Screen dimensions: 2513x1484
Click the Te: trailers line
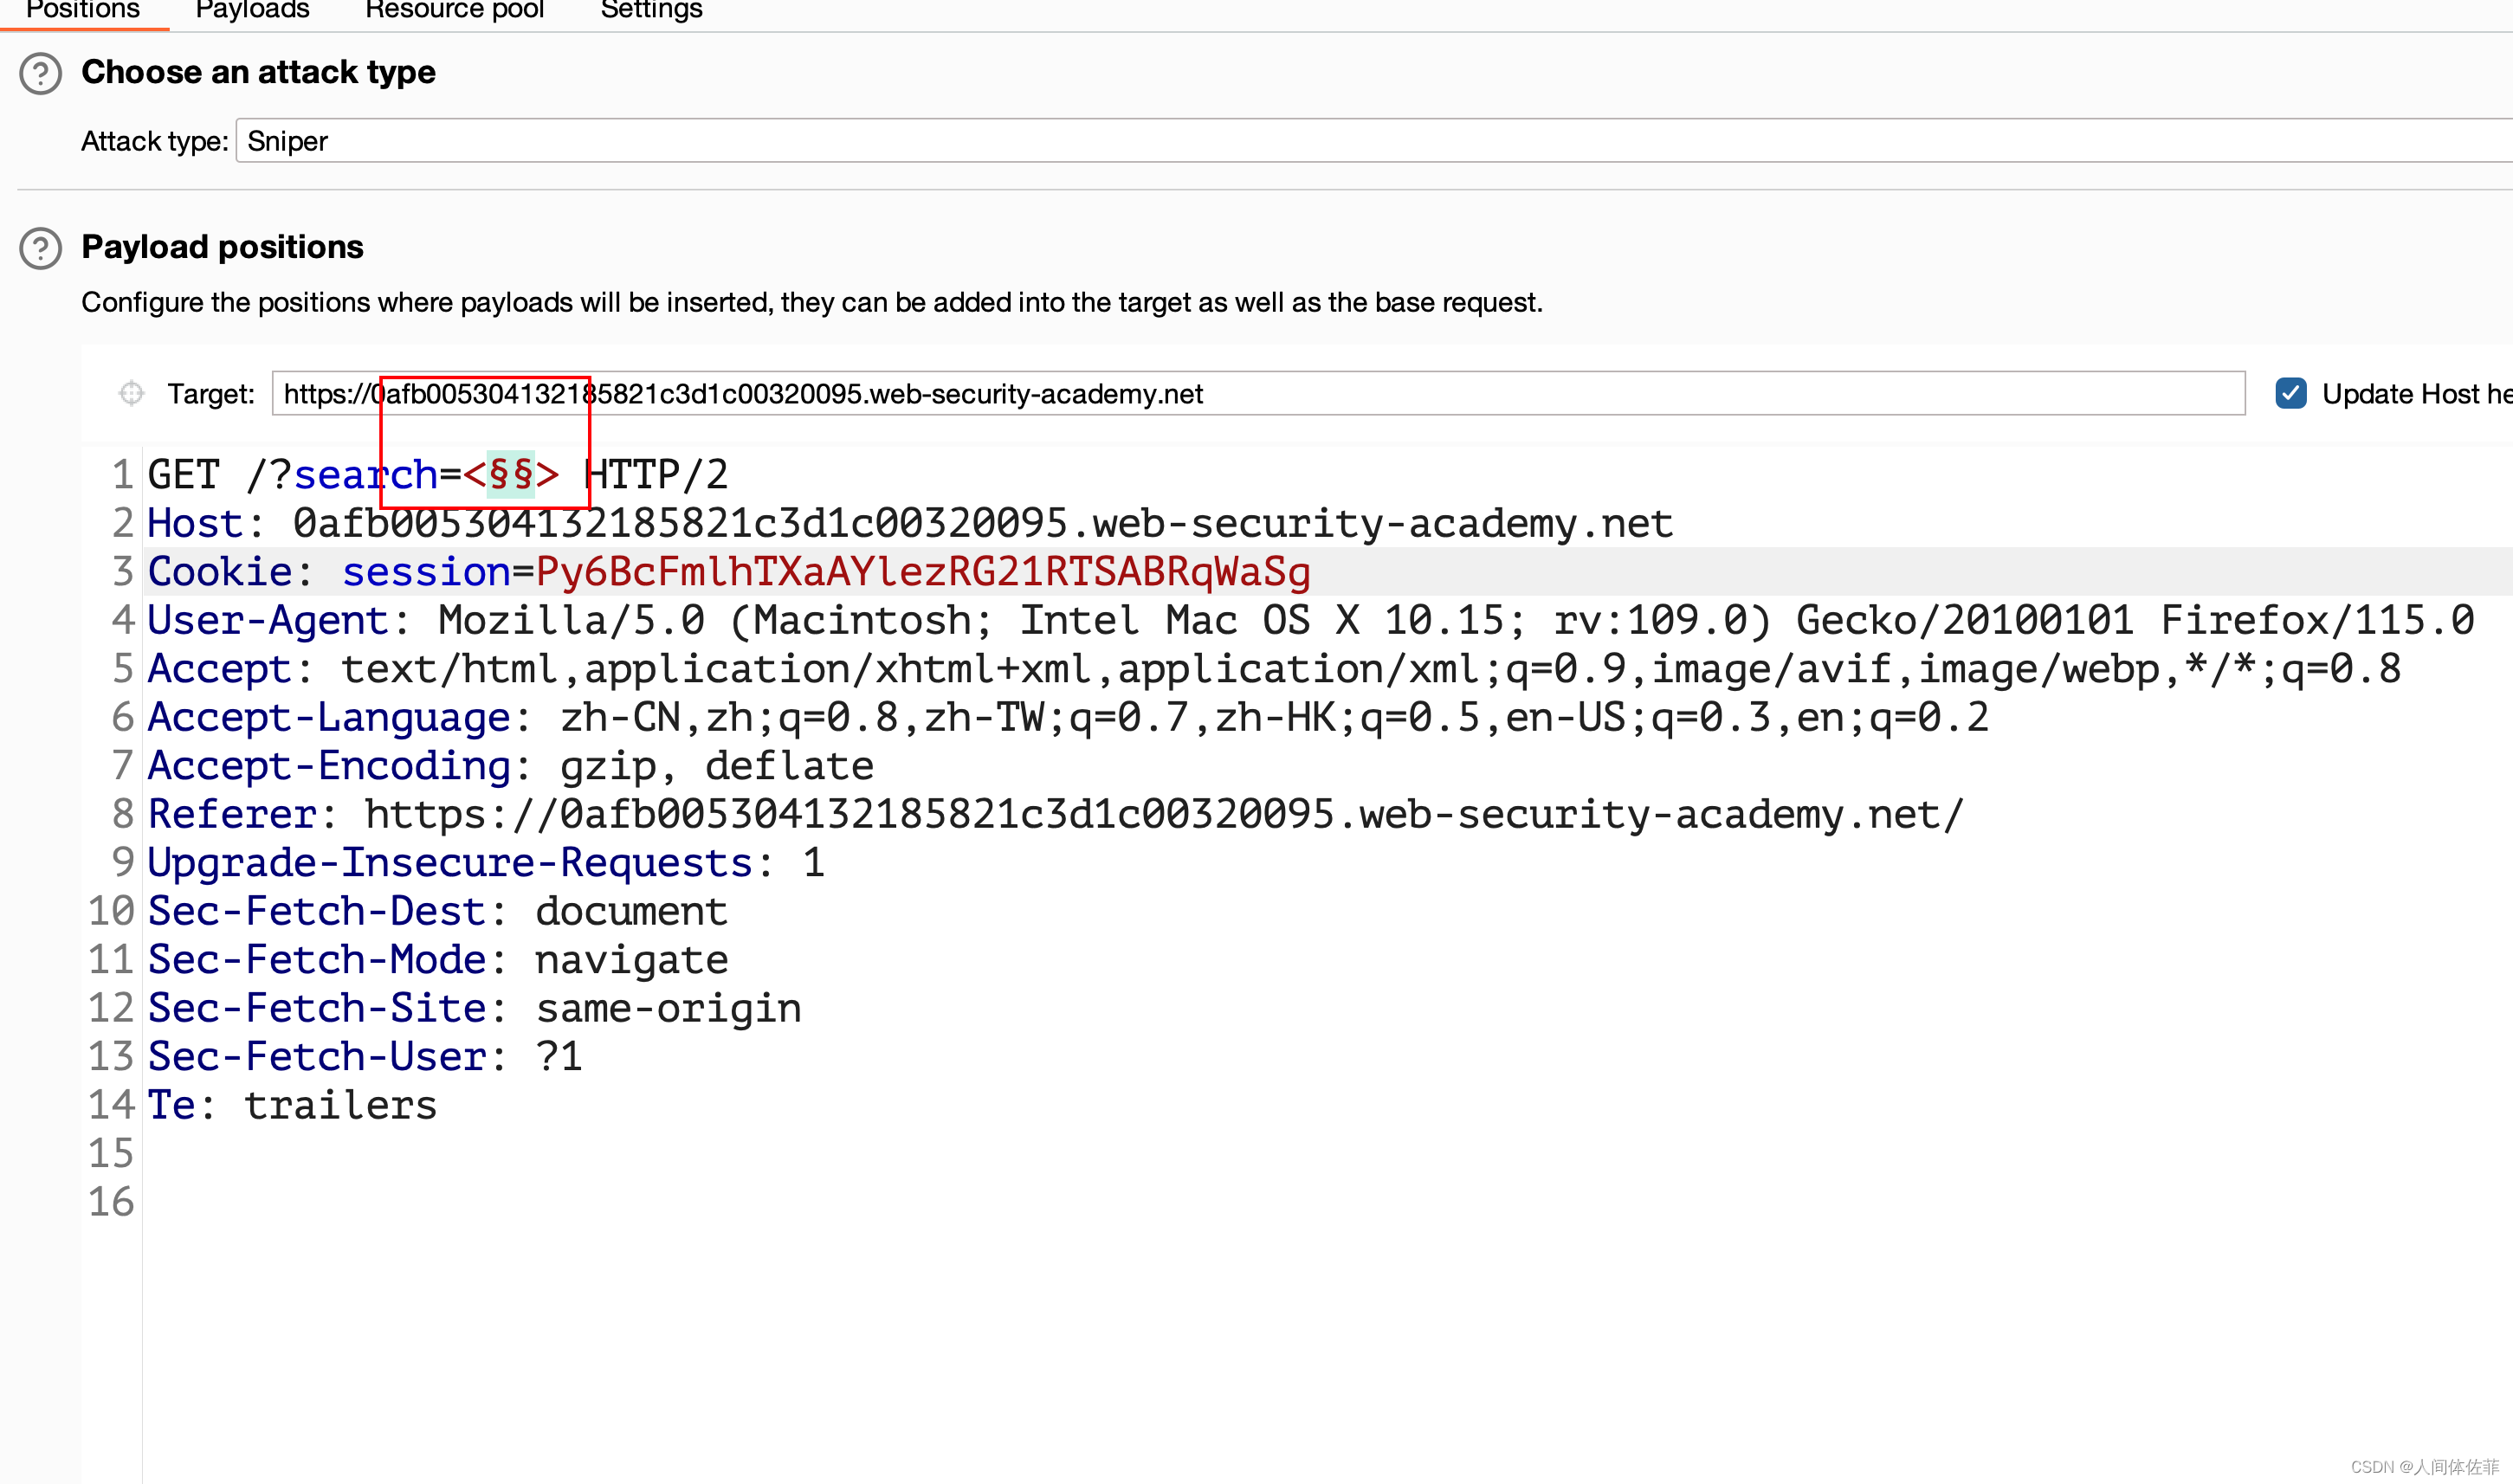pyautogui.click(x=292, y=1105)
